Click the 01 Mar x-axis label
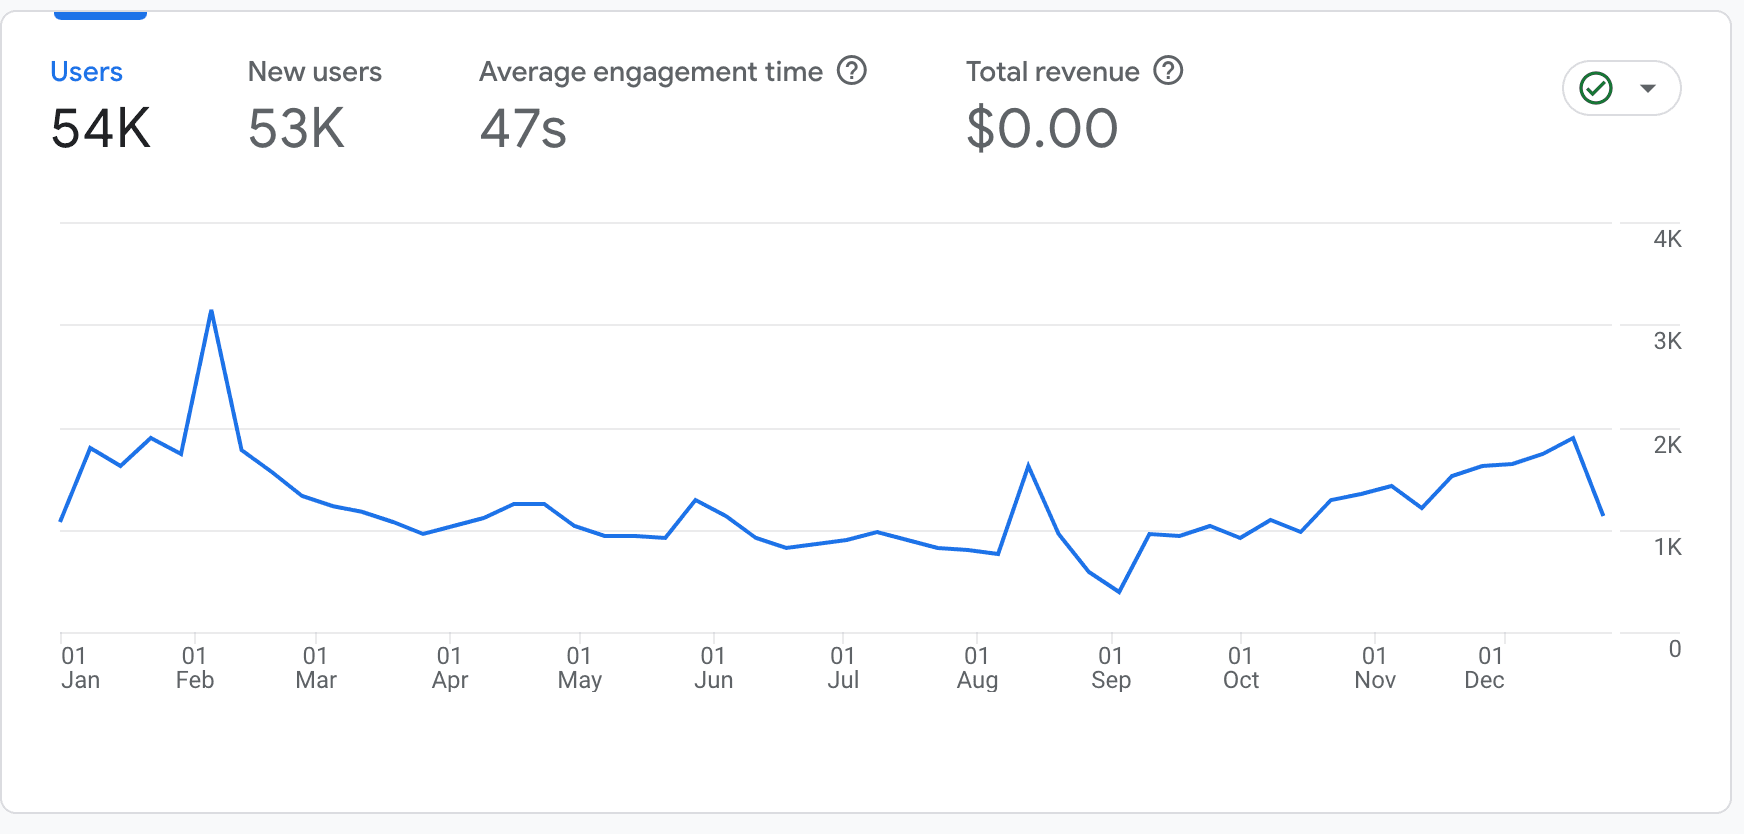Viewport: 1744px width, 834px height. 316,668
